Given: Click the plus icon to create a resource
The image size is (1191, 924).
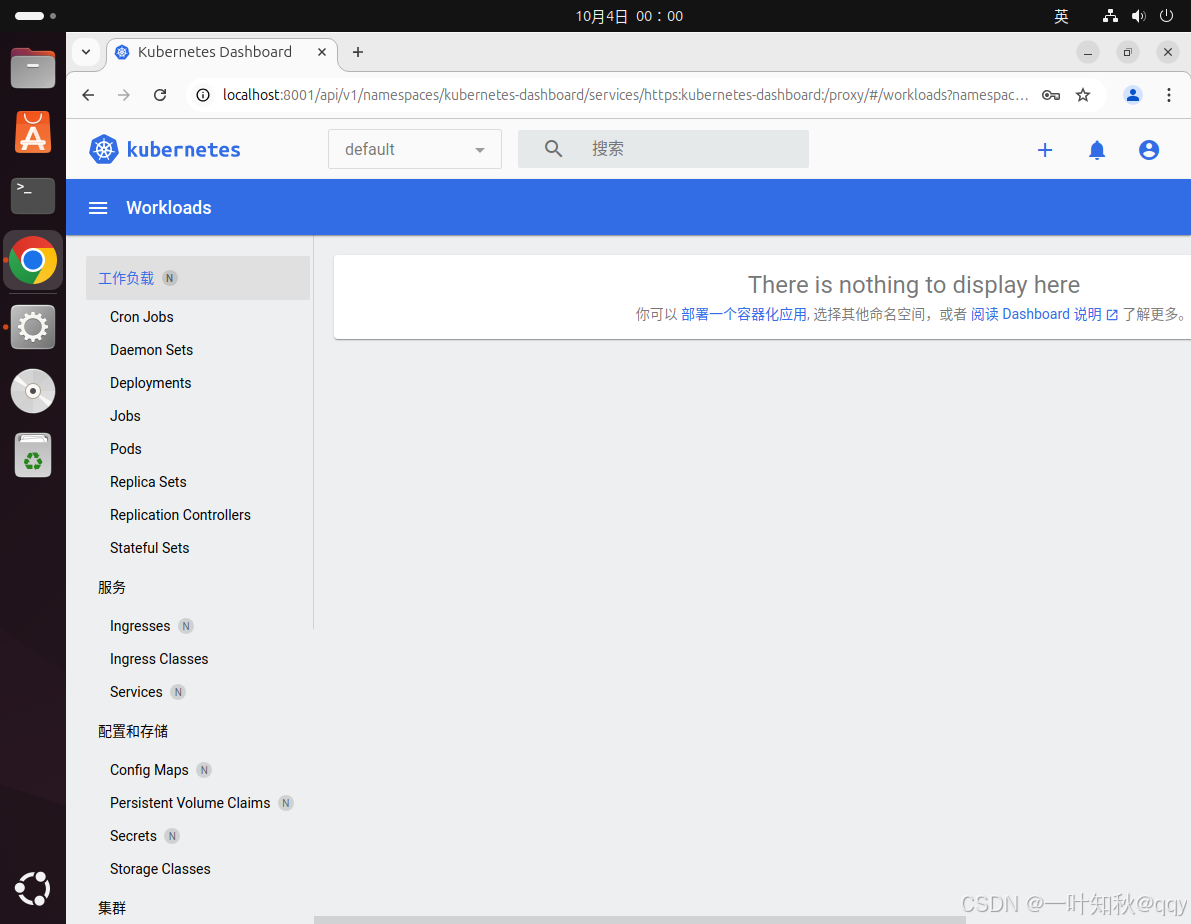Looking at the screenshot, I should (x=1045, y=150).
